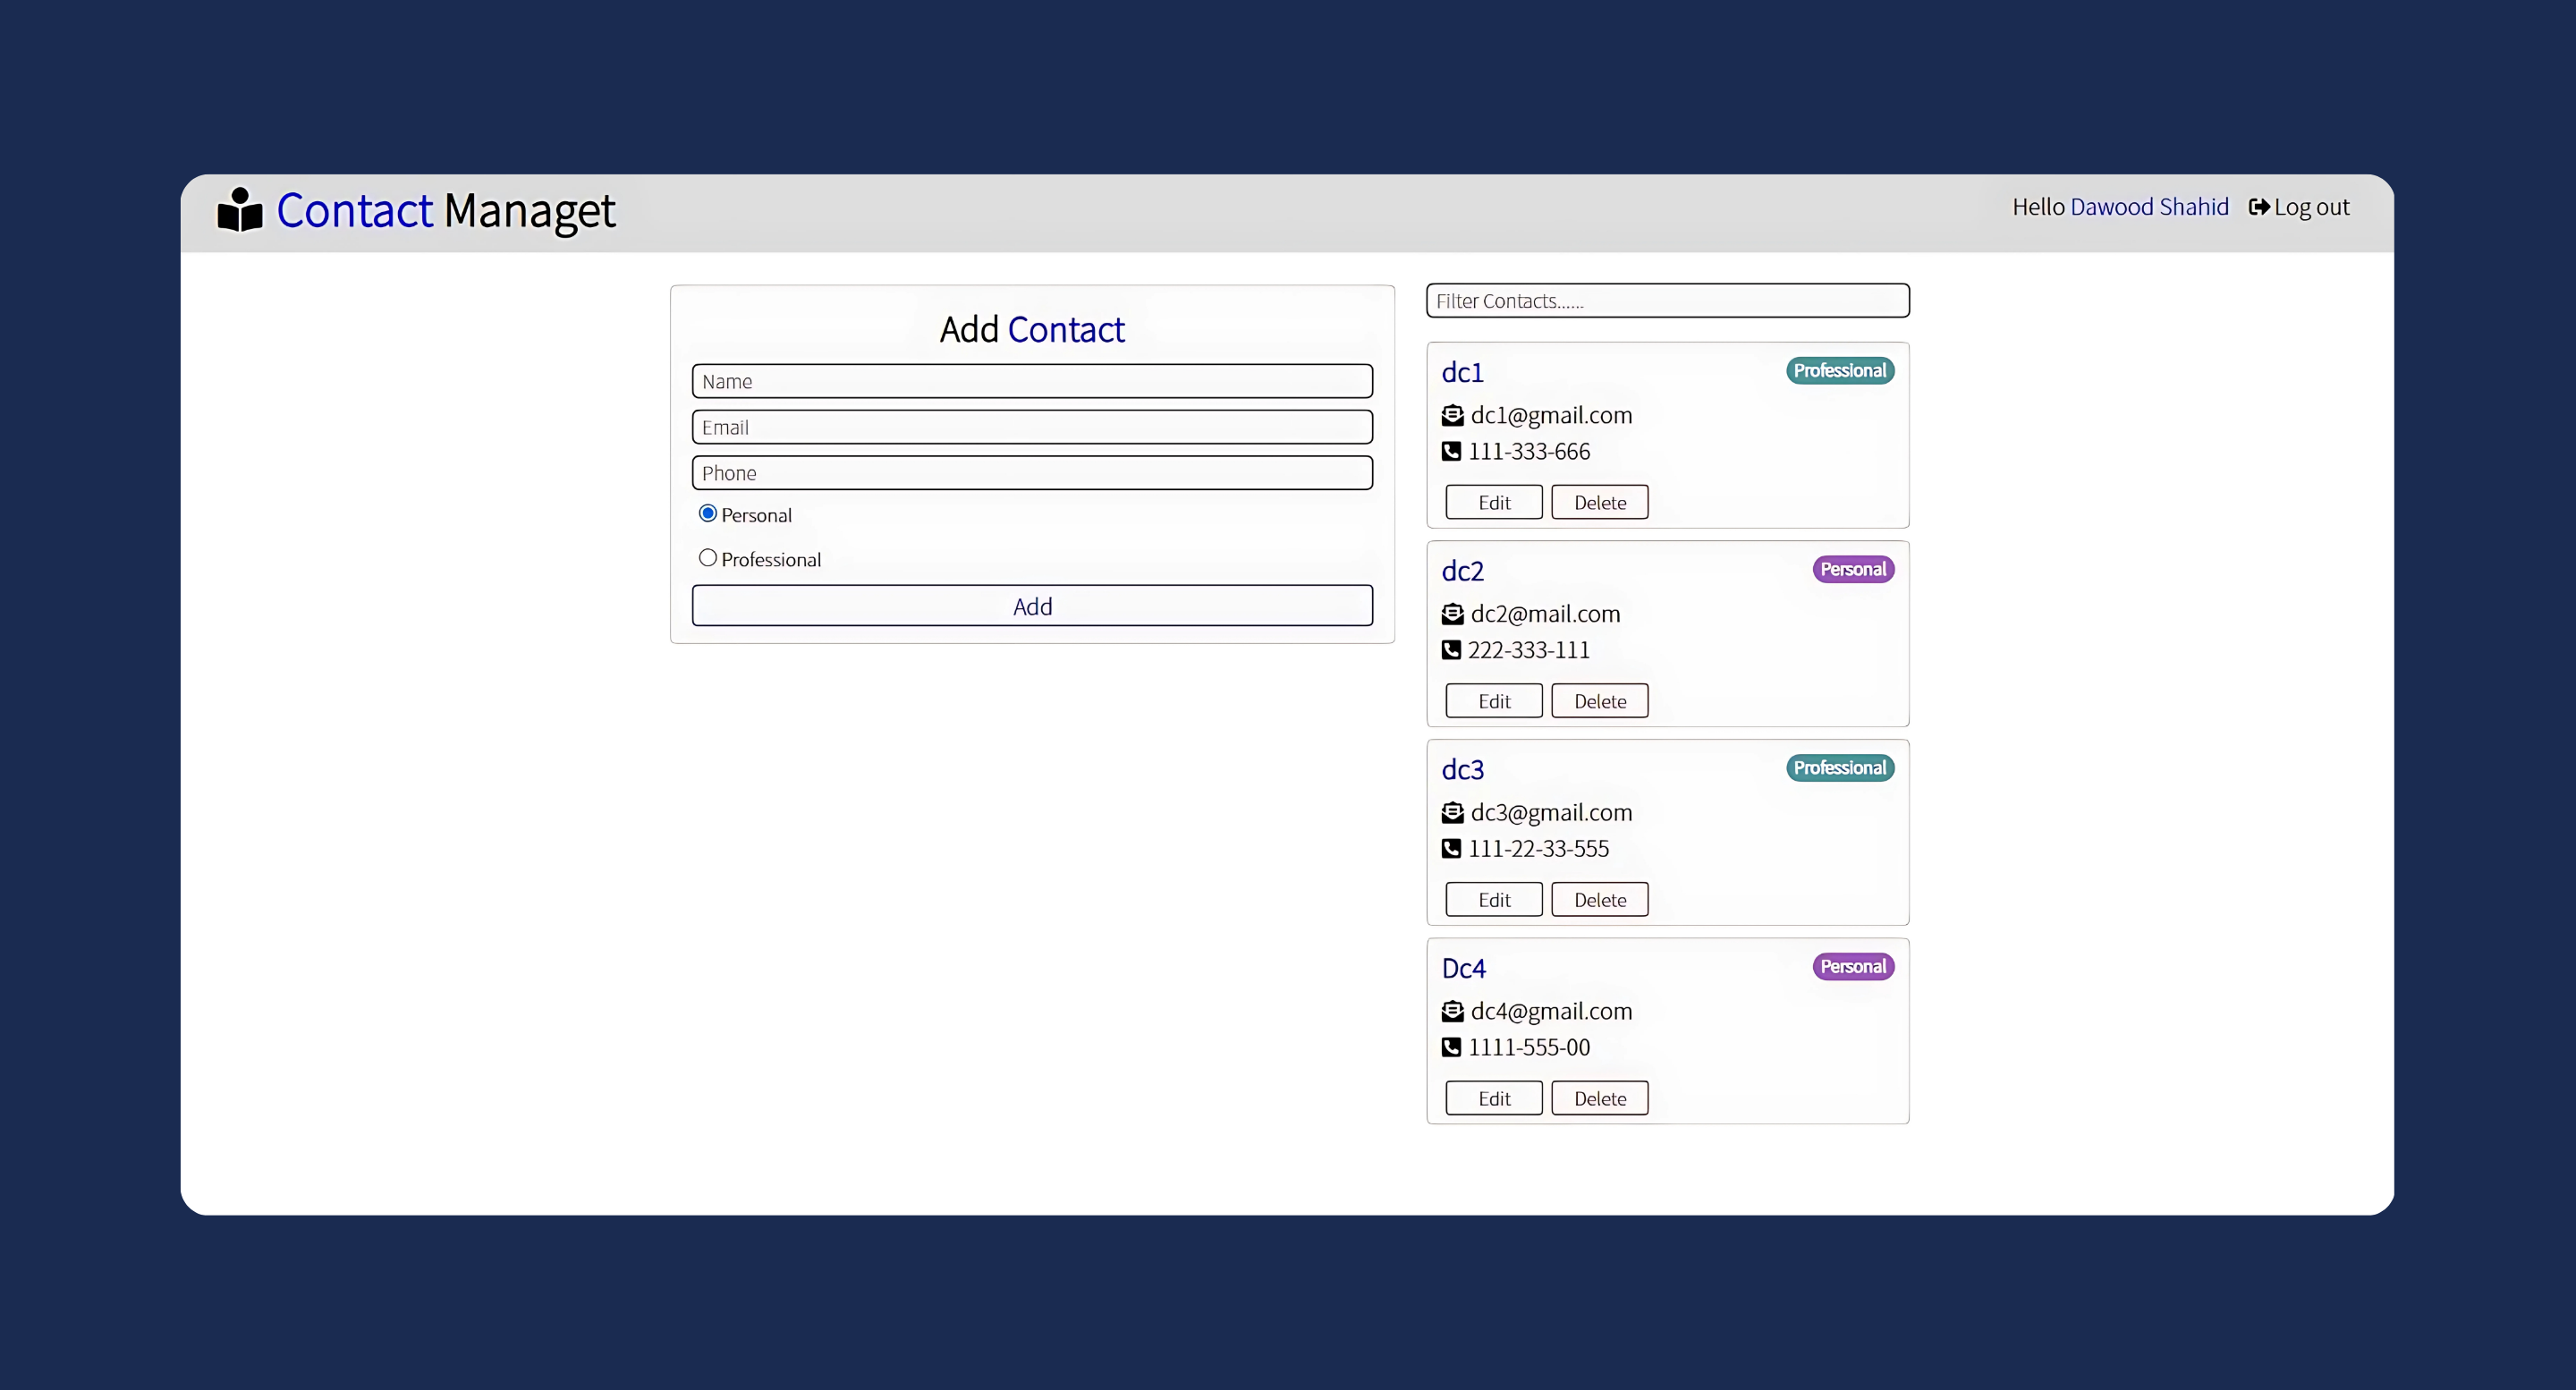This screenshot has height=1390, width=2576.
Task: Click phone icon next to 111-333-666
Action: 1451,451
